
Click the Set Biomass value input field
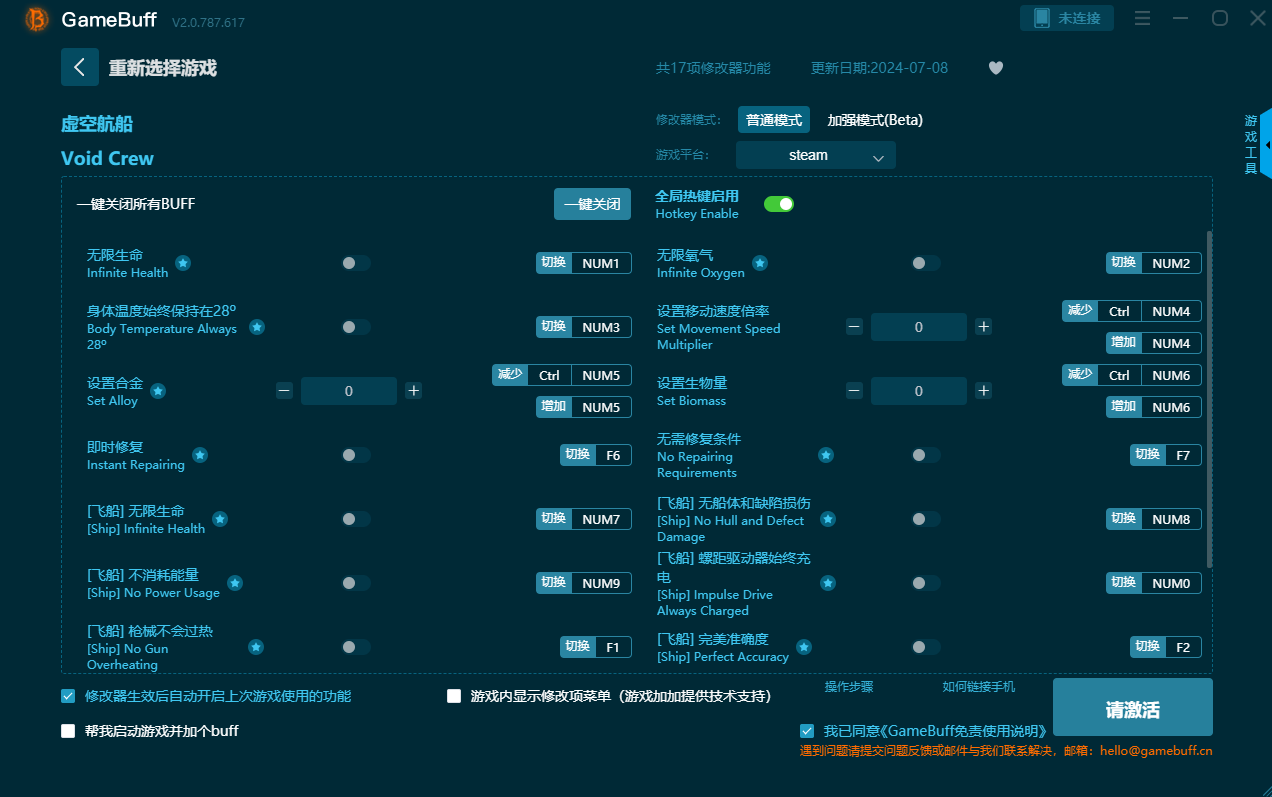click(x=919, y=391)
